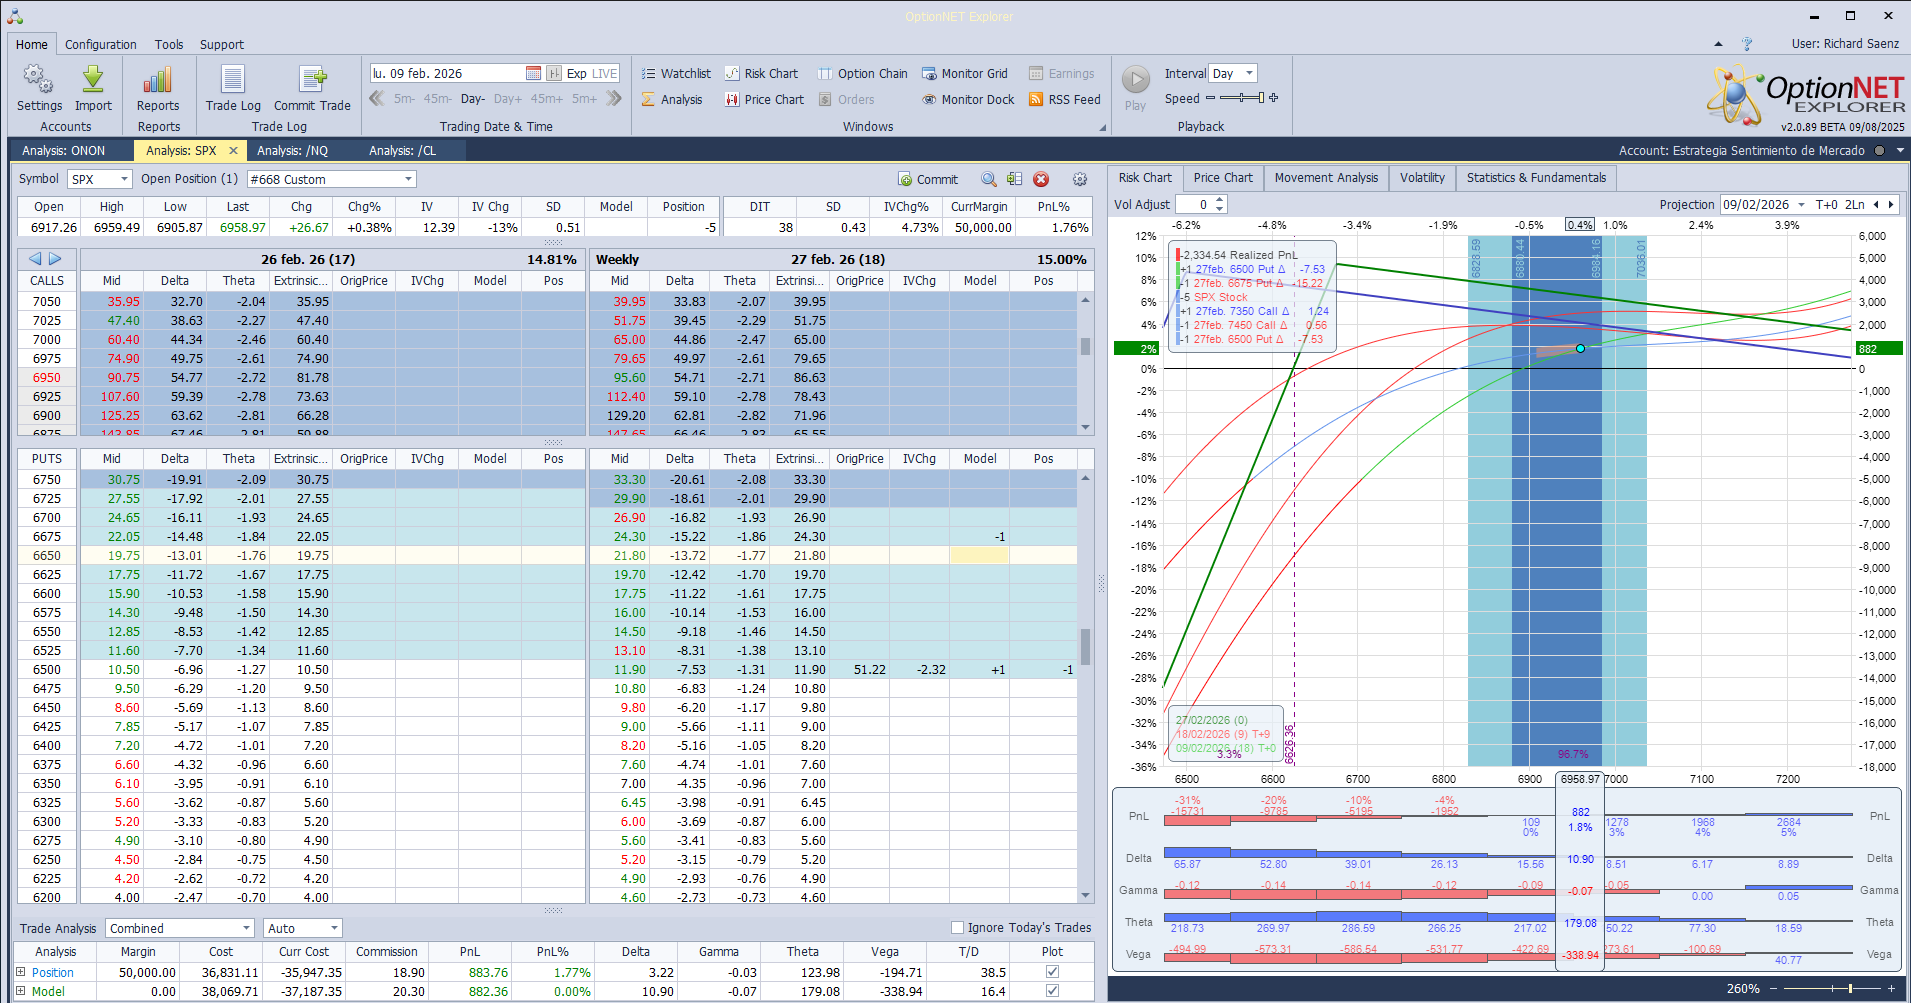Open the trading date calendar picker icon
The image size is (1911, 1003).
coord(533,73)
